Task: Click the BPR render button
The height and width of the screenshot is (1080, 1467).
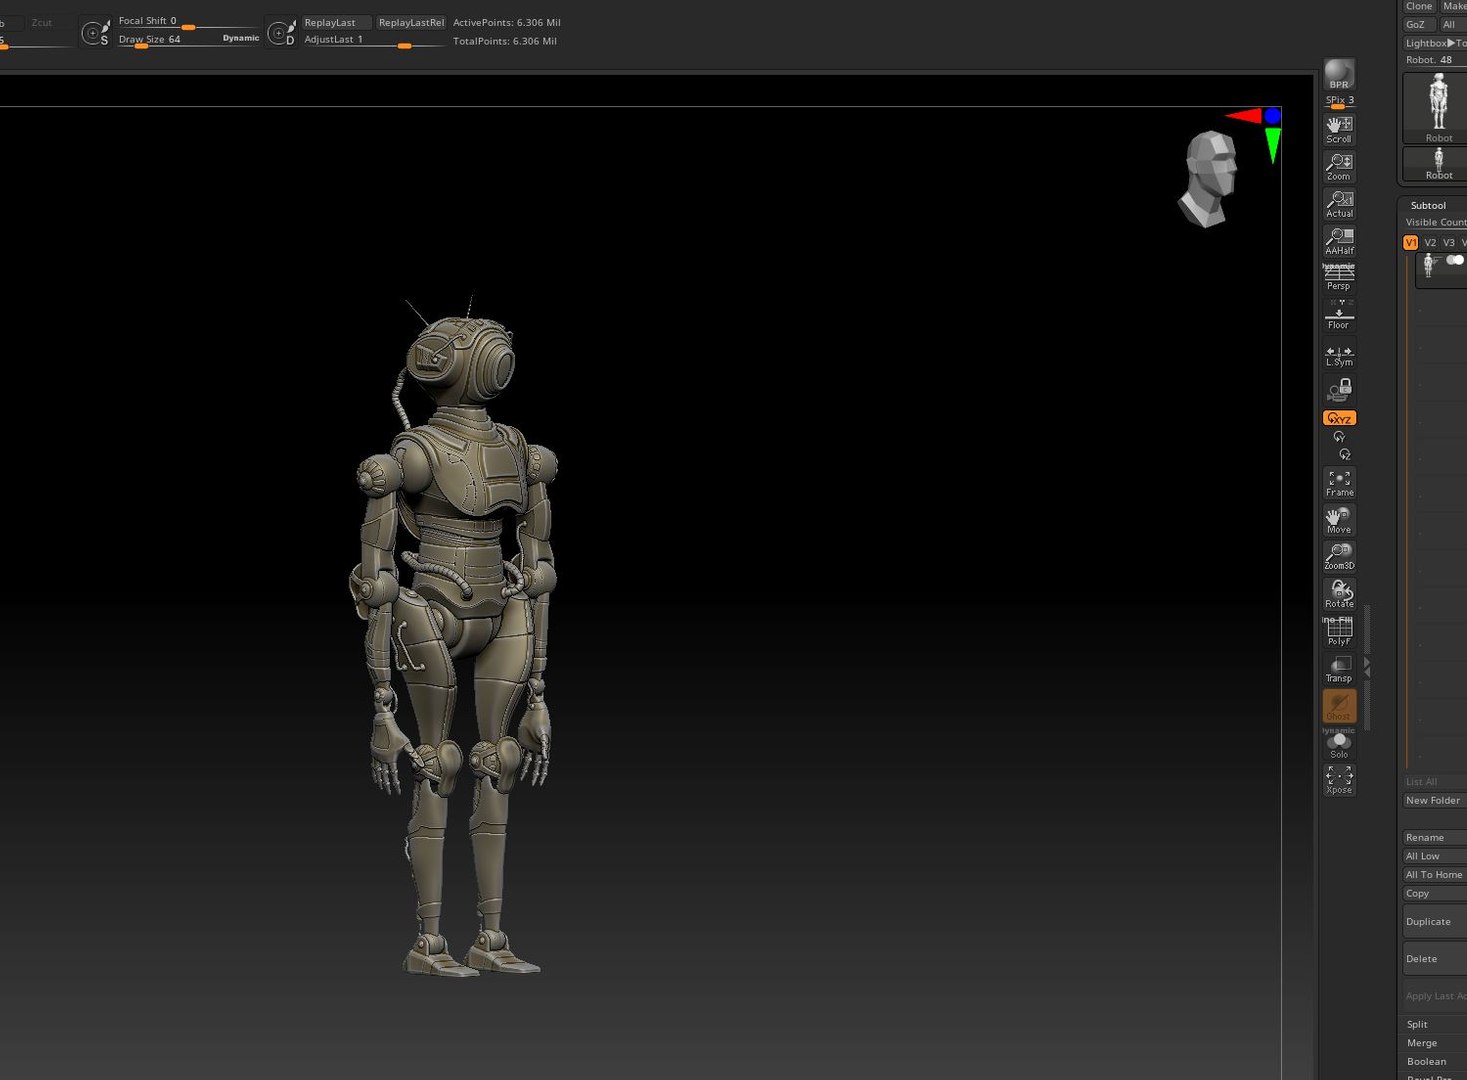Action: click(x=1339, y=75)
